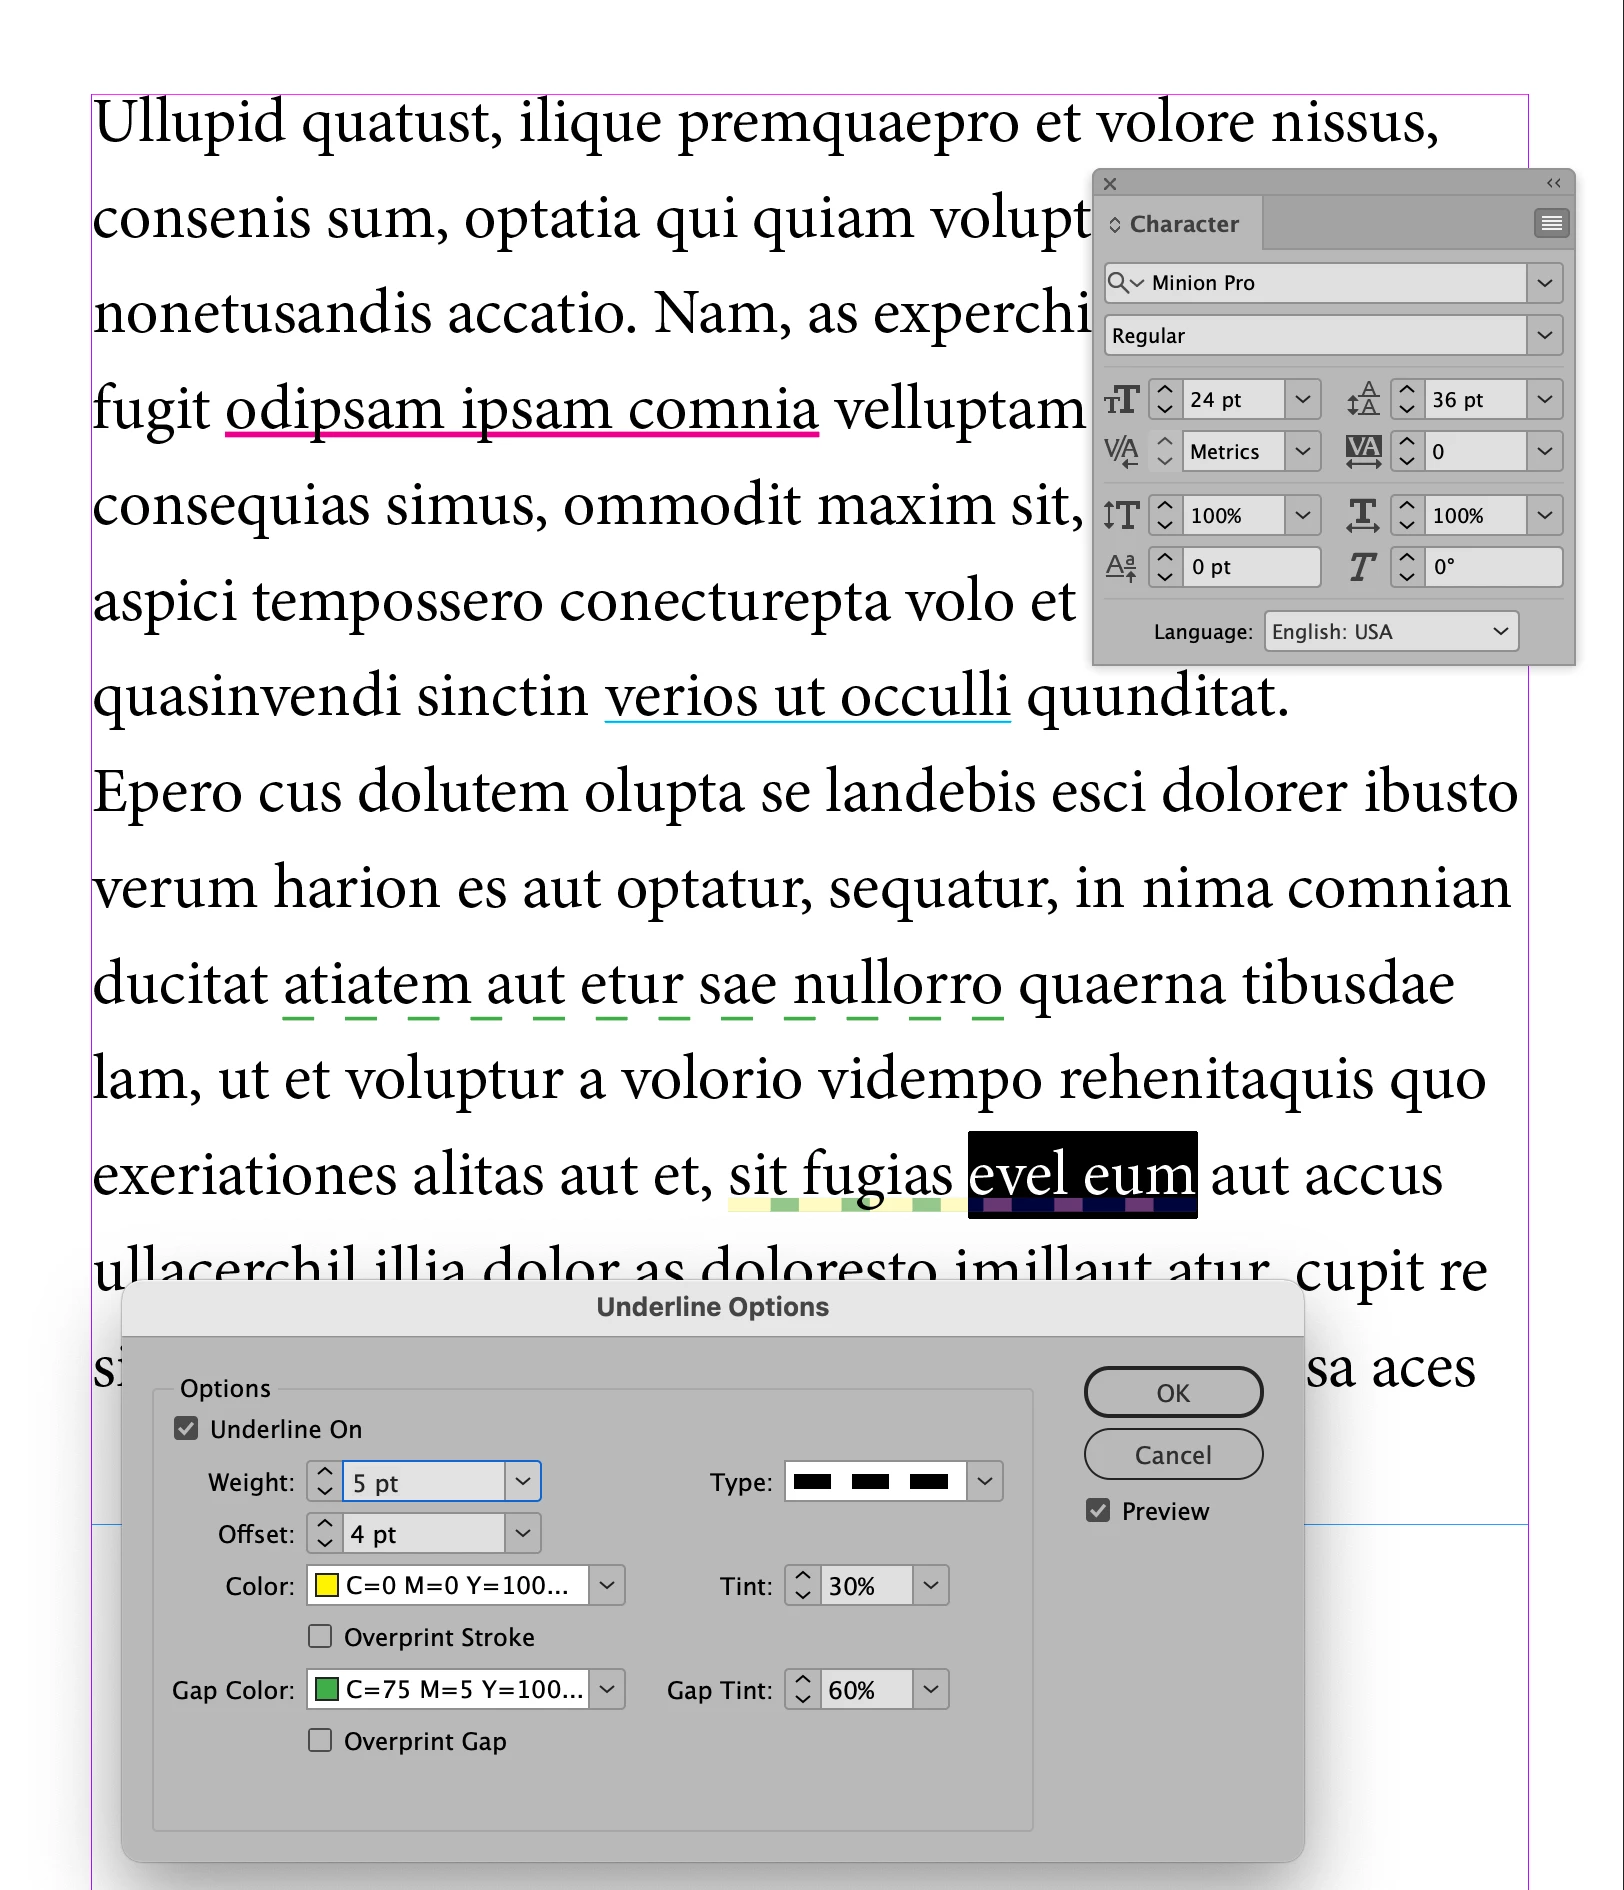
Task: Click the yellow Color swatch
Action: click(x=326, y=1586)
